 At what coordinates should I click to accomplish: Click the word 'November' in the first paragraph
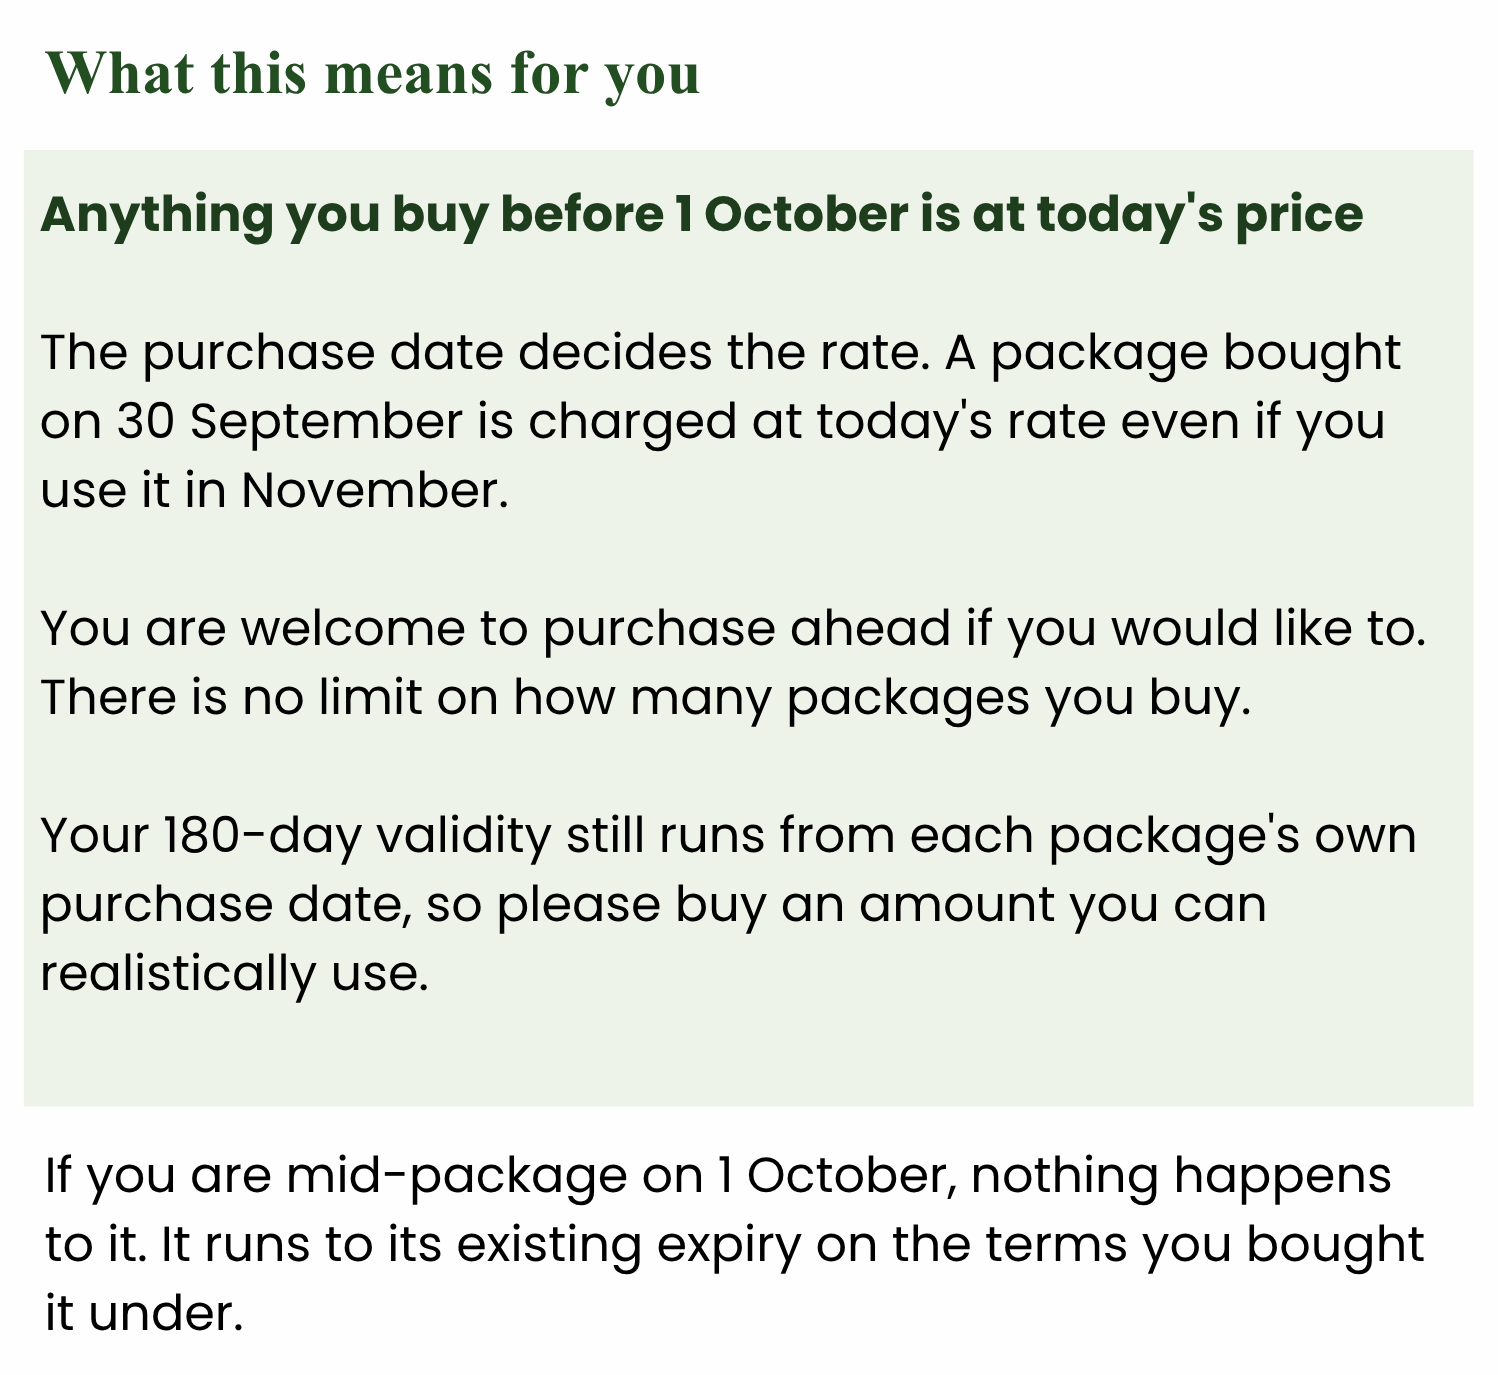click(368, 490)
